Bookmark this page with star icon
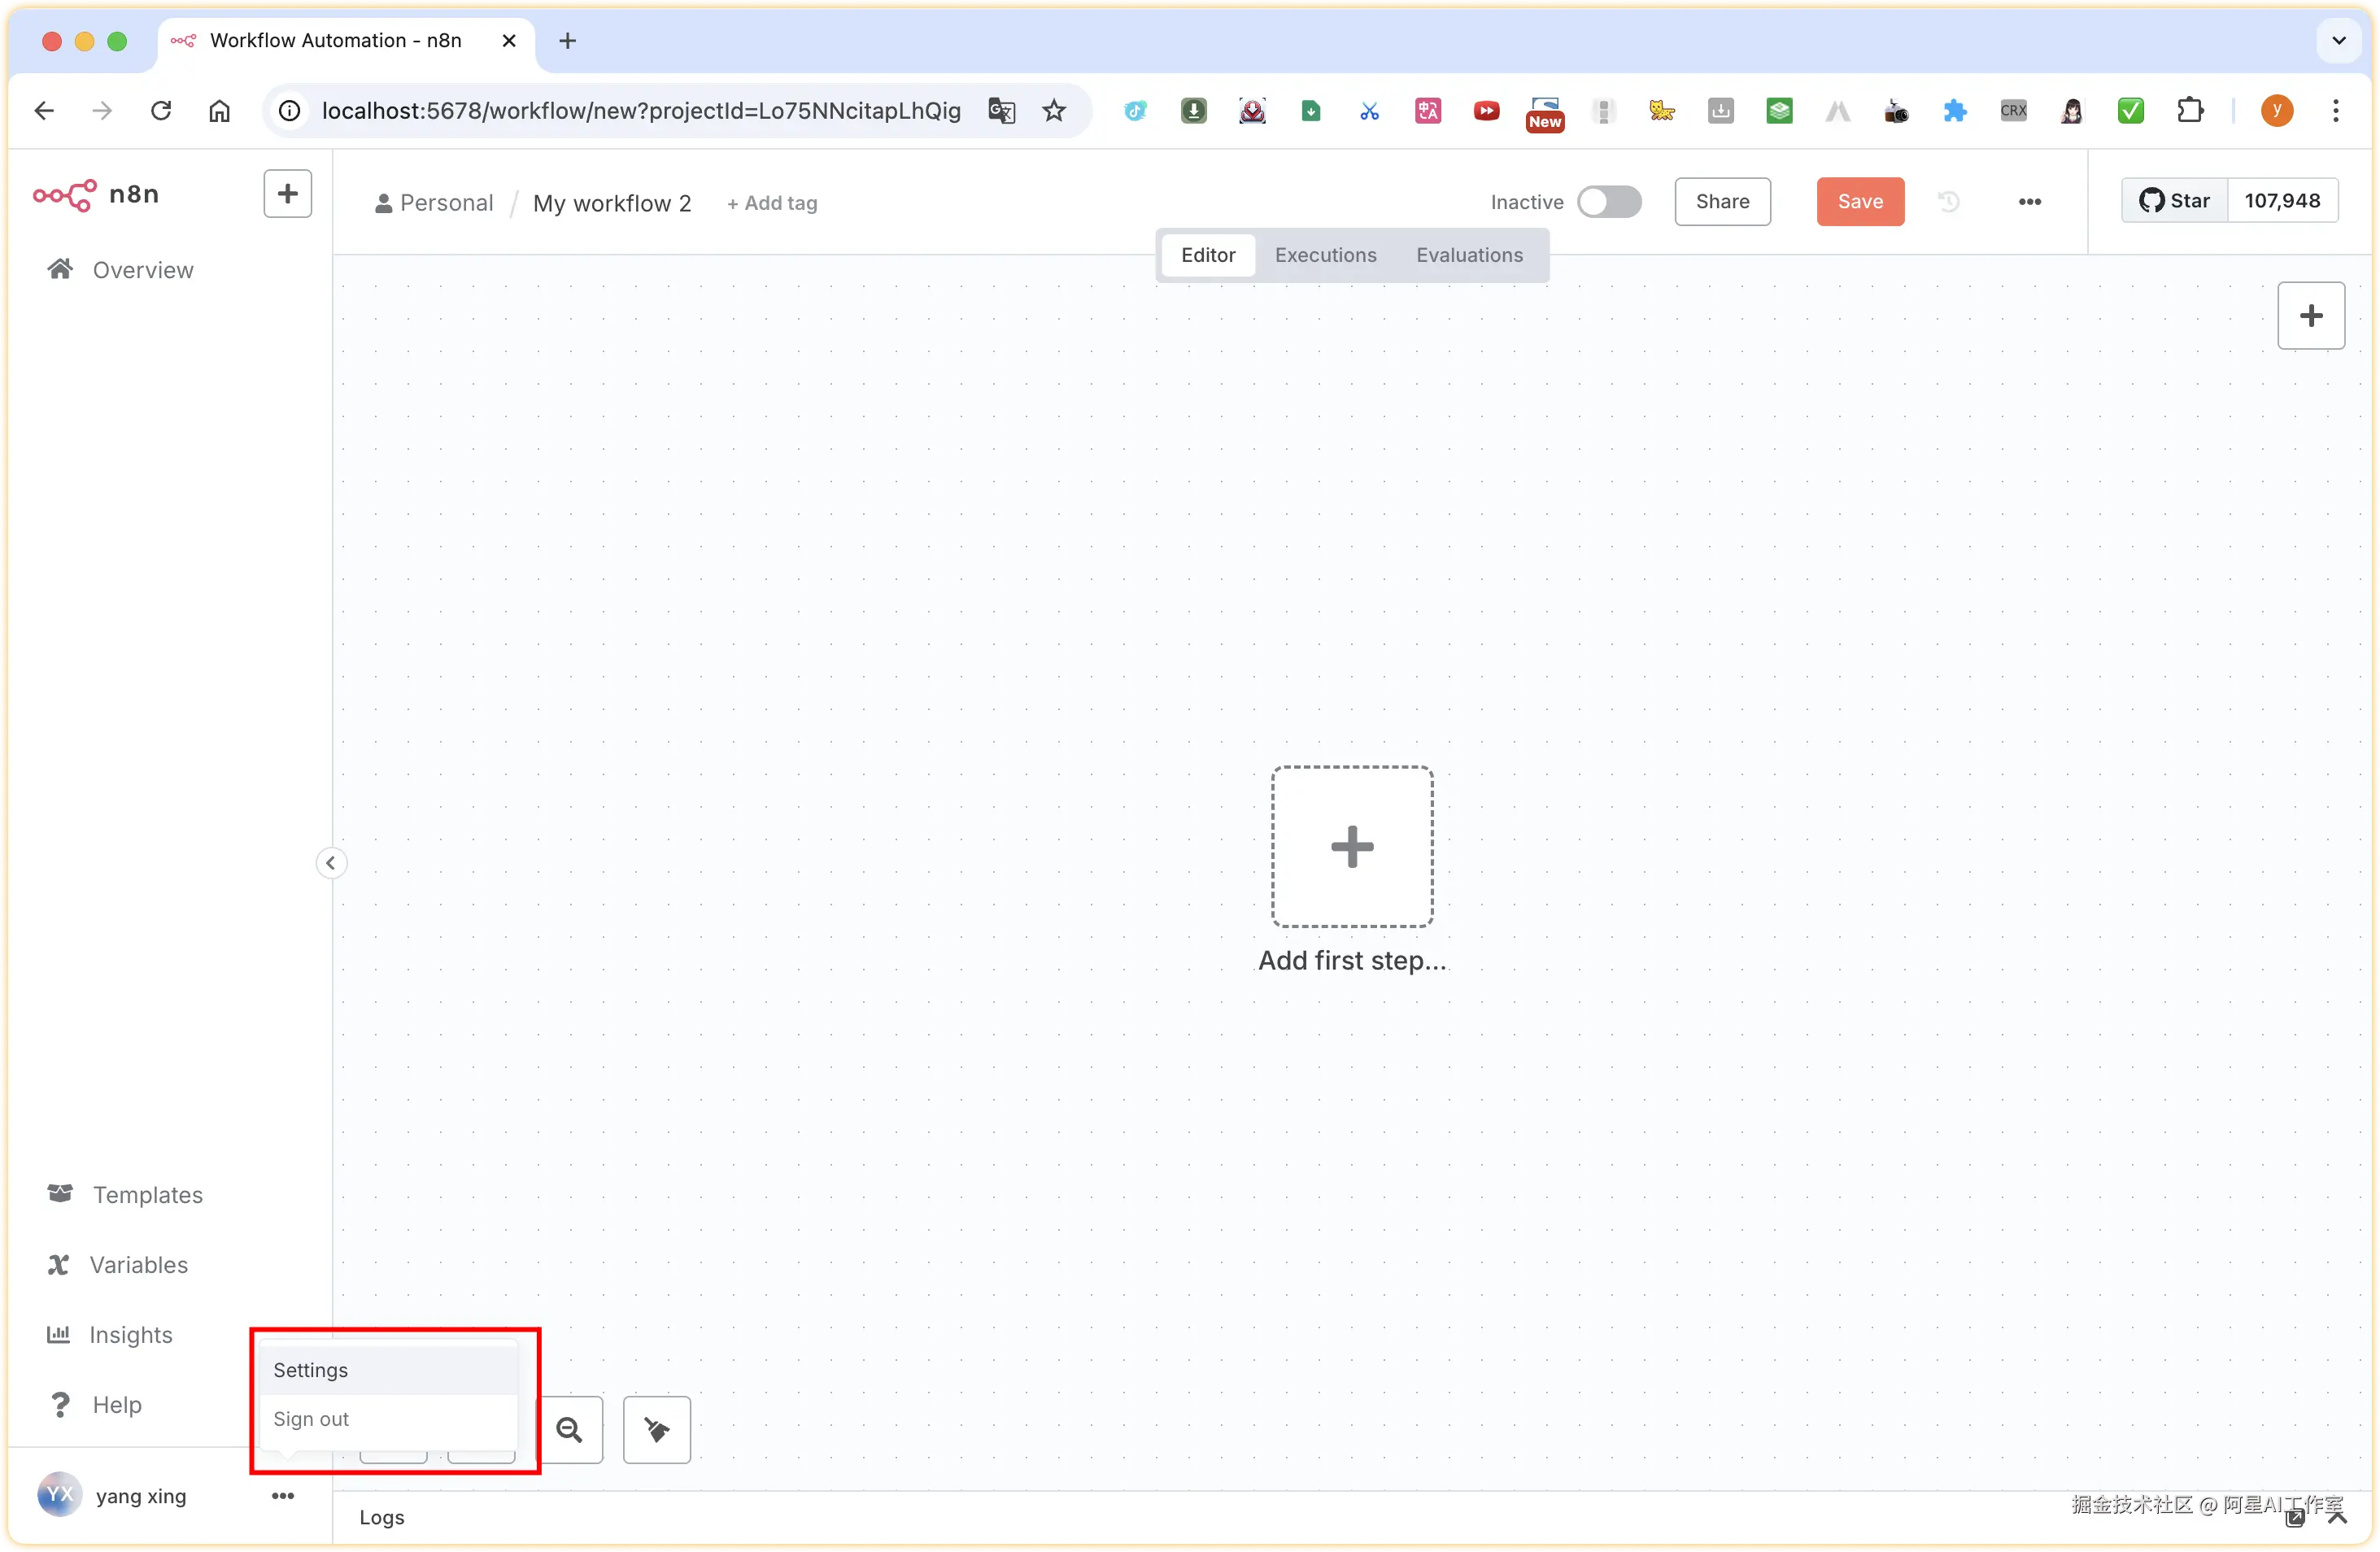This screenshot has height=1552, width=2380. click(x=1054, y=111)
